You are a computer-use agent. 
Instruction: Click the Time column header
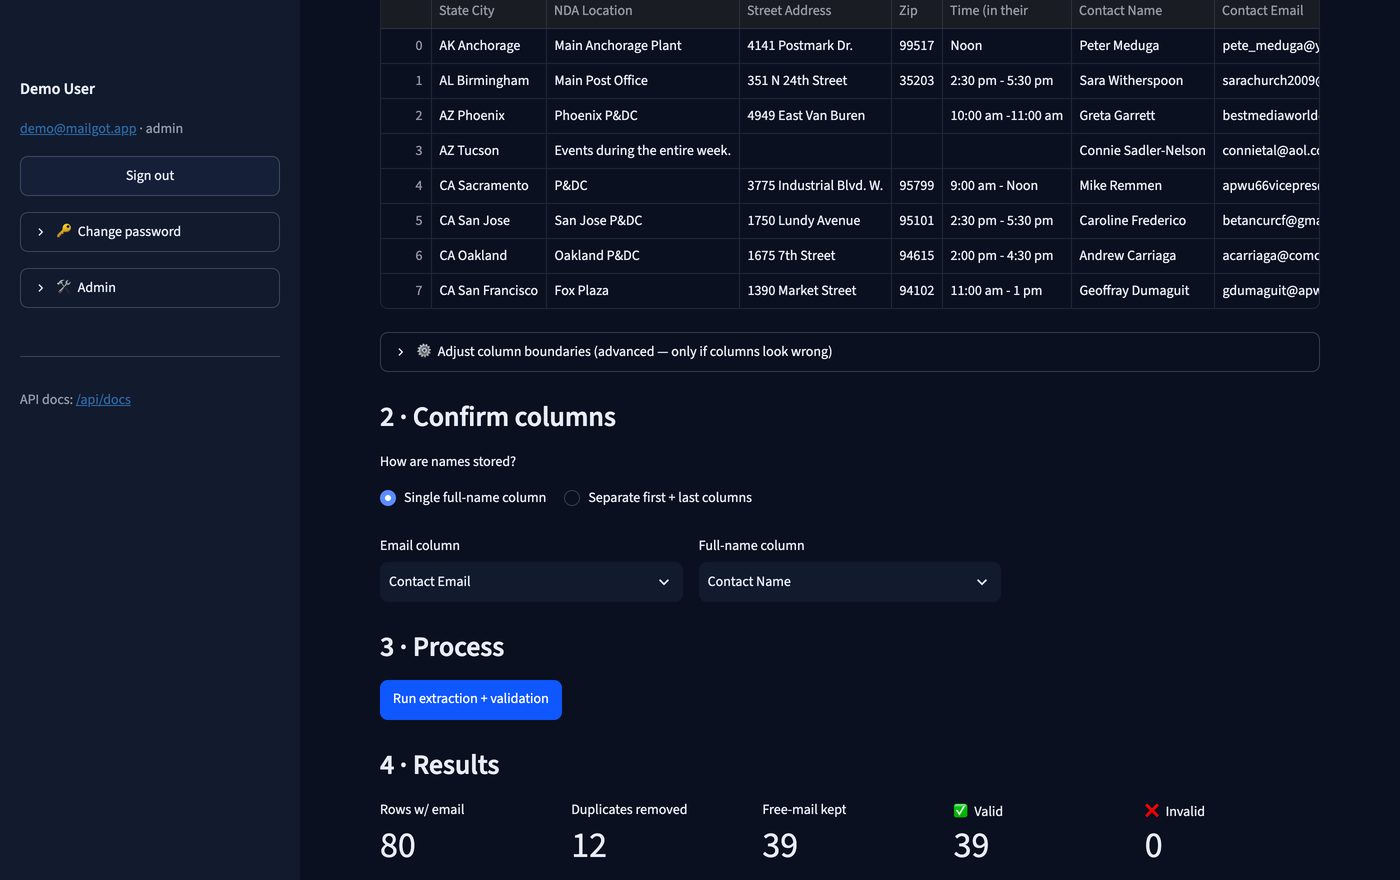1007,11
